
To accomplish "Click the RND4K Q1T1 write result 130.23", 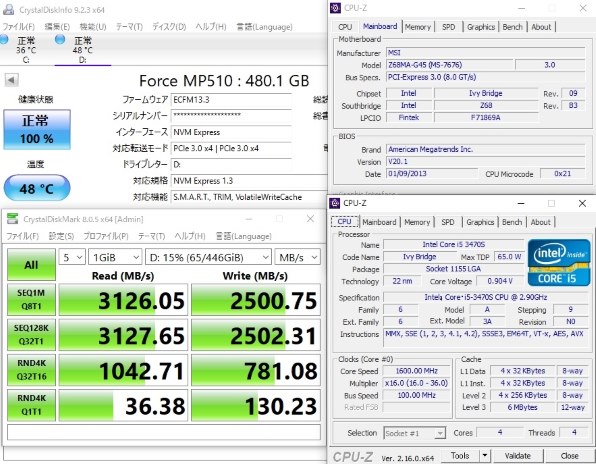I will pyautogui.click(x=256, y=405).
